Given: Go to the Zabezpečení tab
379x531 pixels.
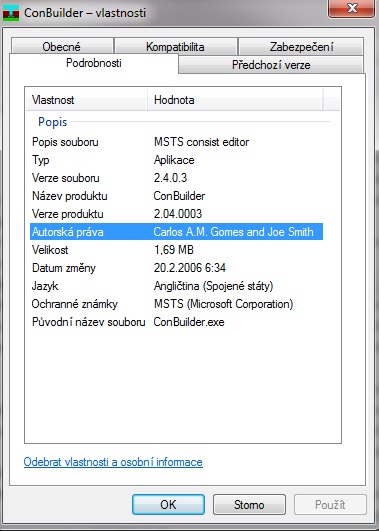Looking at the screenshot, I should point(301,47).
